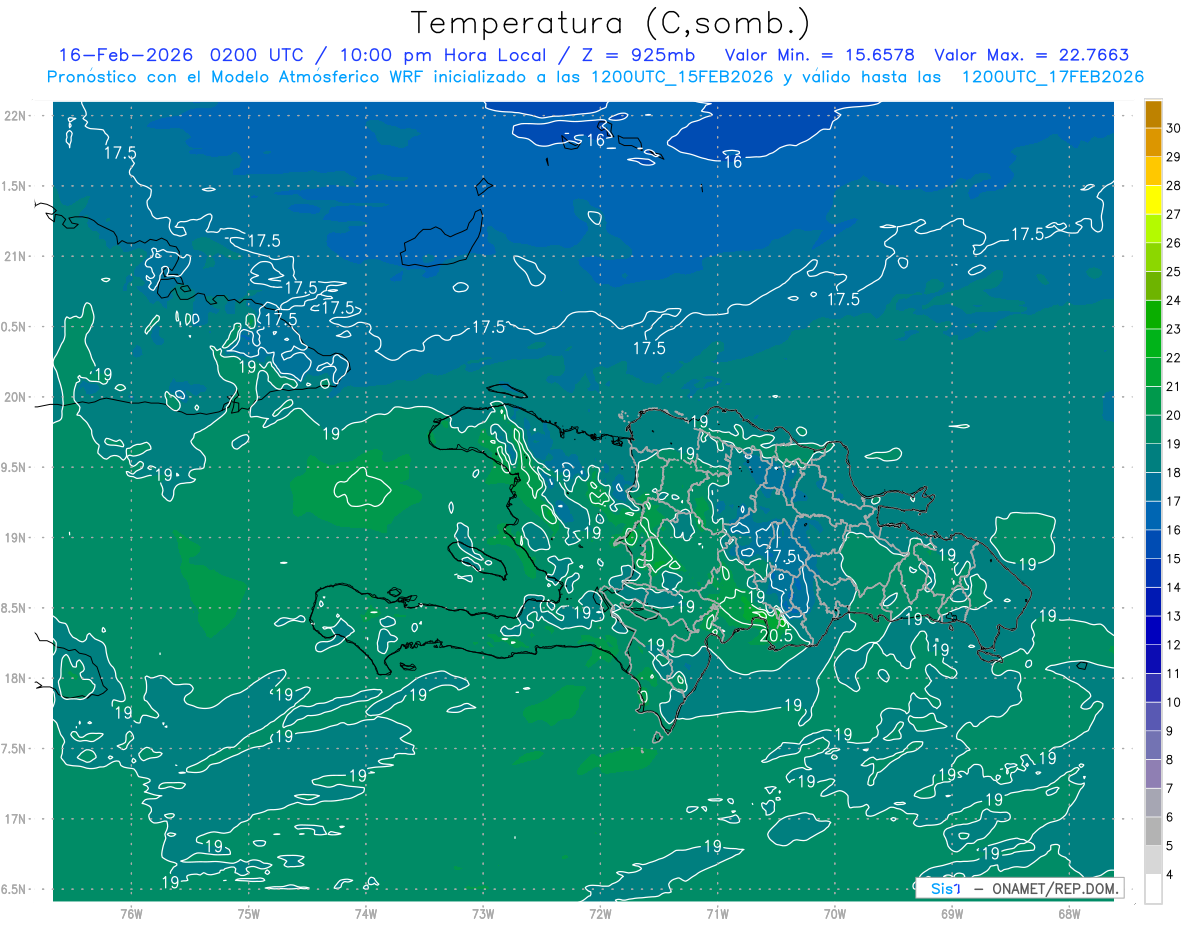Select 'Valor Max. = 22.7663' text

point(1031,55)
